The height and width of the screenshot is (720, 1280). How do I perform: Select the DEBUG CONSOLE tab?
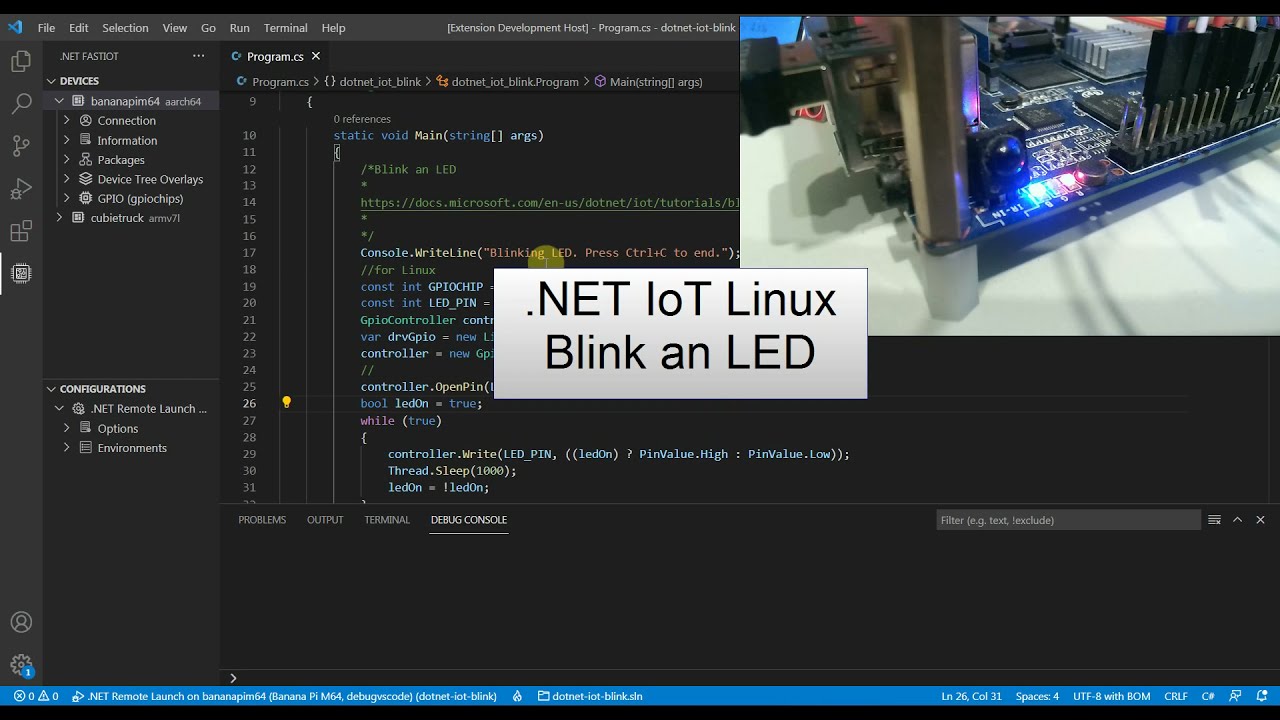[469, 520]
